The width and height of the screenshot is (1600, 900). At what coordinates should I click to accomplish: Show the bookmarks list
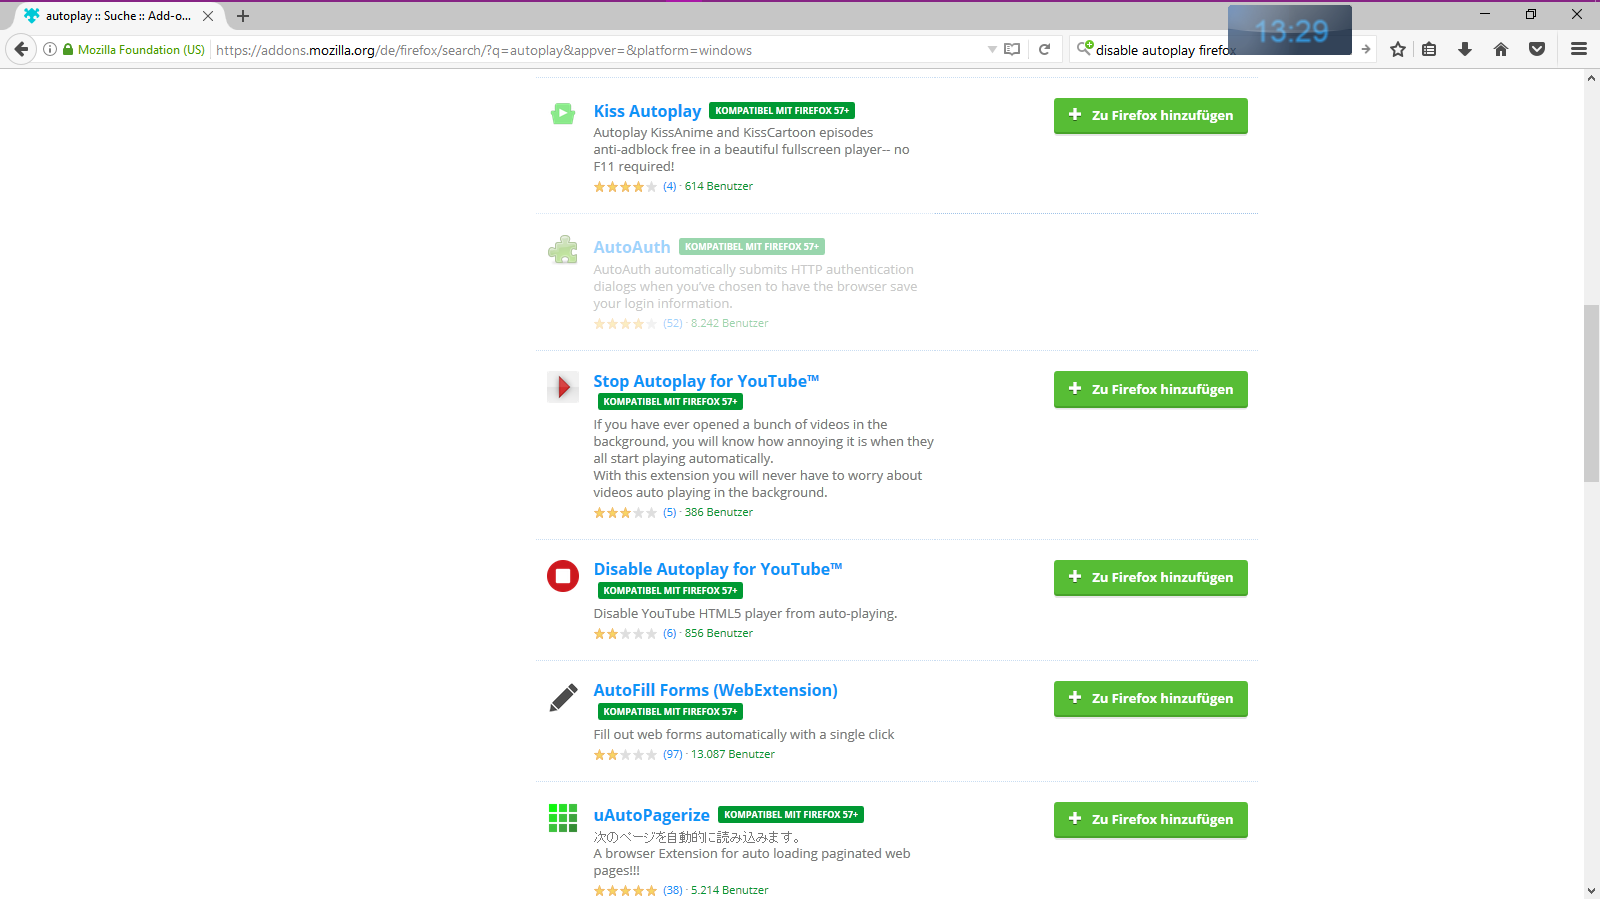click(x=1429, y=49)
